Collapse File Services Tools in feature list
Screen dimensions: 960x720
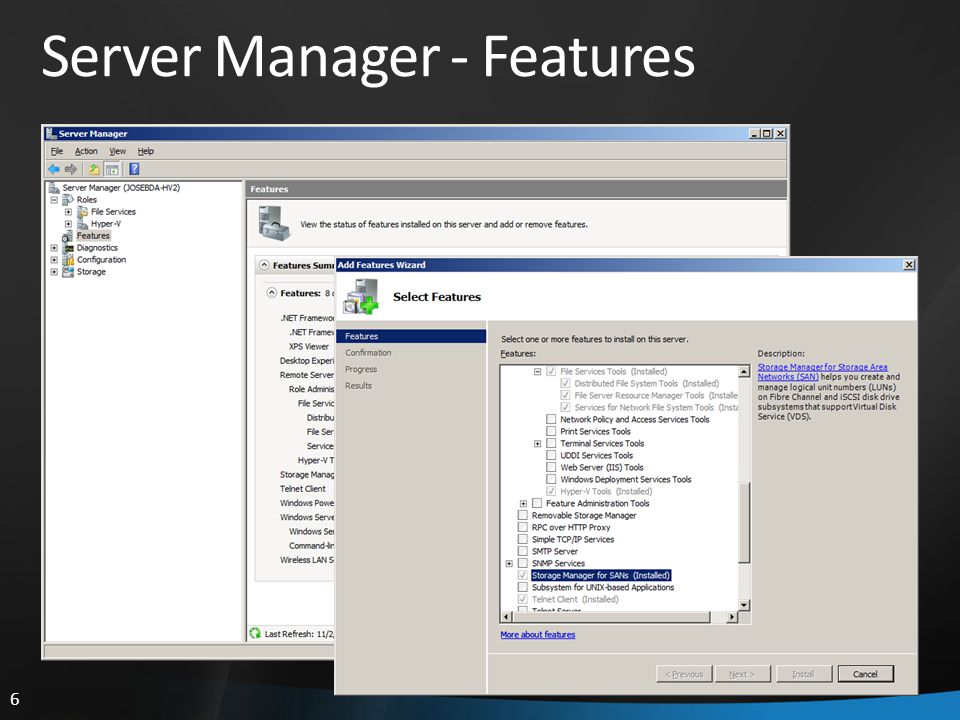pos(537,372)
